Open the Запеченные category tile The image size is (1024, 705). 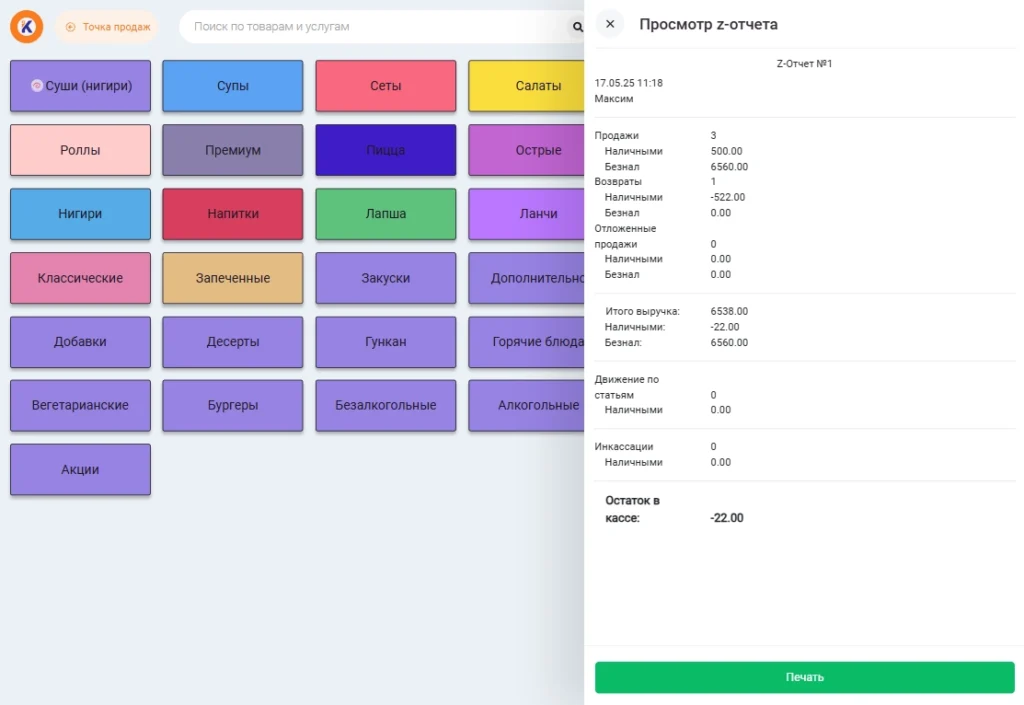[233, 278]
